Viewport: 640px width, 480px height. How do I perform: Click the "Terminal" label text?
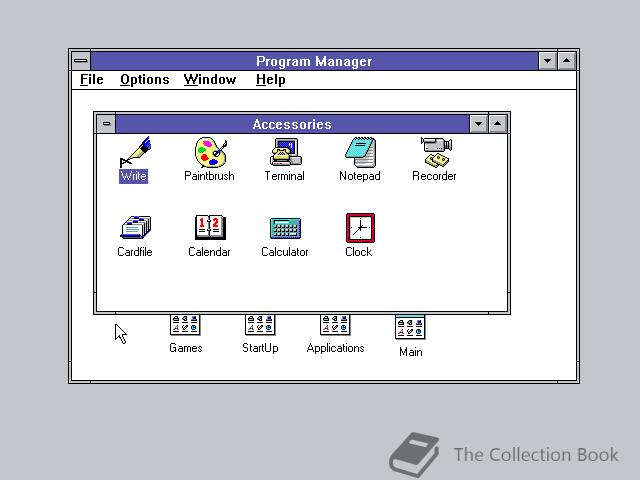[284, 176]
